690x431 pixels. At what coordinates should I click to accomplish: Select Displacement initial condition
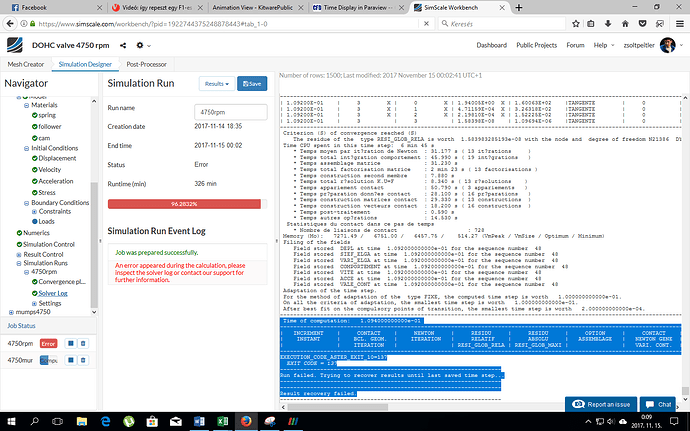click(57, 158)
